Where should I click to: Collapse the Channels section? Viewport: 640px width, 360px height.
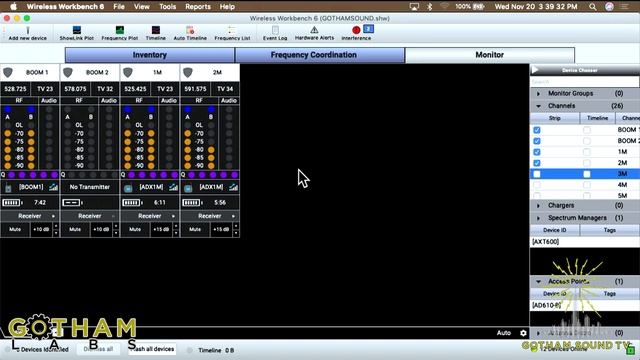(538, 106)
